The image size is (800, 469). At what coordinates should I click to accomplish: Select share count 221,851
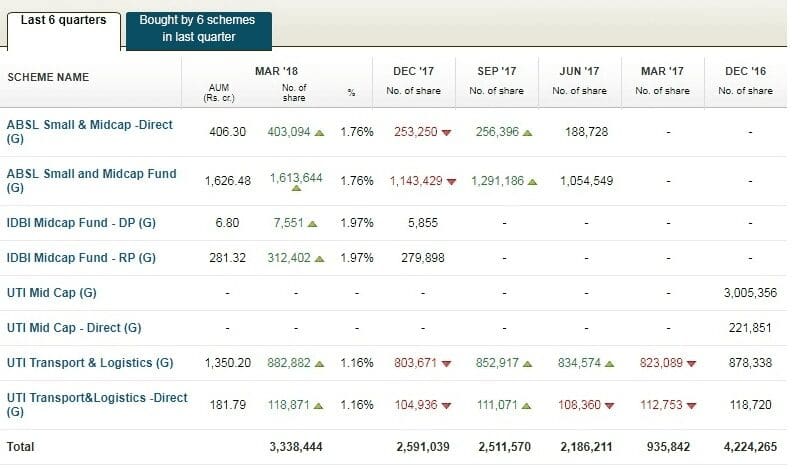point(750,328)
